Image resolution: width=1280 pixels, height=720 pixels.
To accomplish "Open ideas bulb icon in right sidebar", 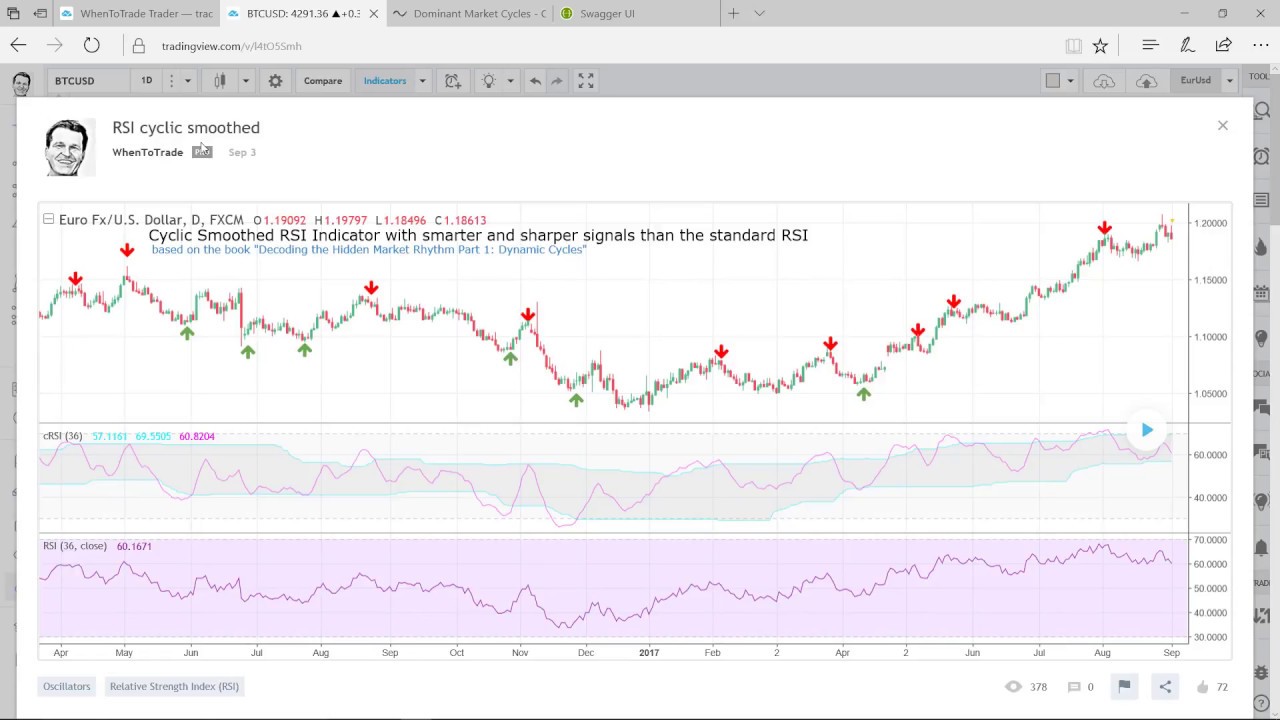I will click(x=1261, y=337).
